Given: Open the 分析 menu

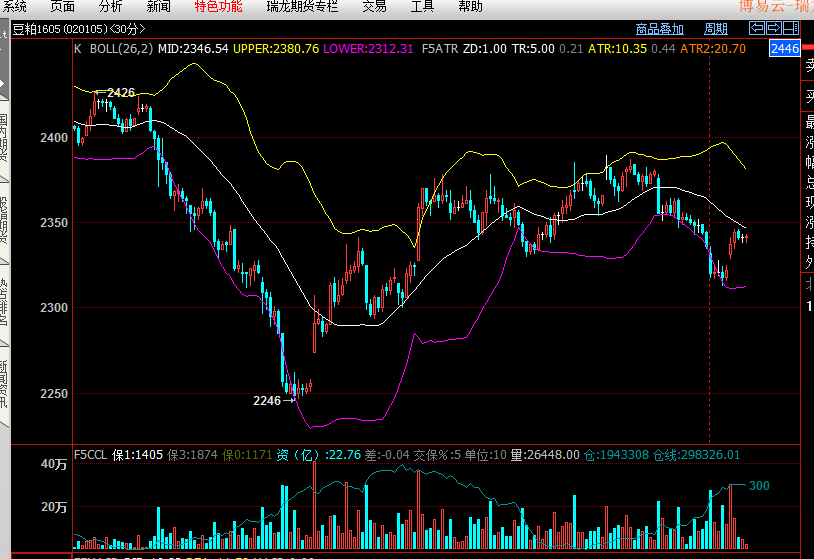Looking at the screenshot, I should pos(110,6).
